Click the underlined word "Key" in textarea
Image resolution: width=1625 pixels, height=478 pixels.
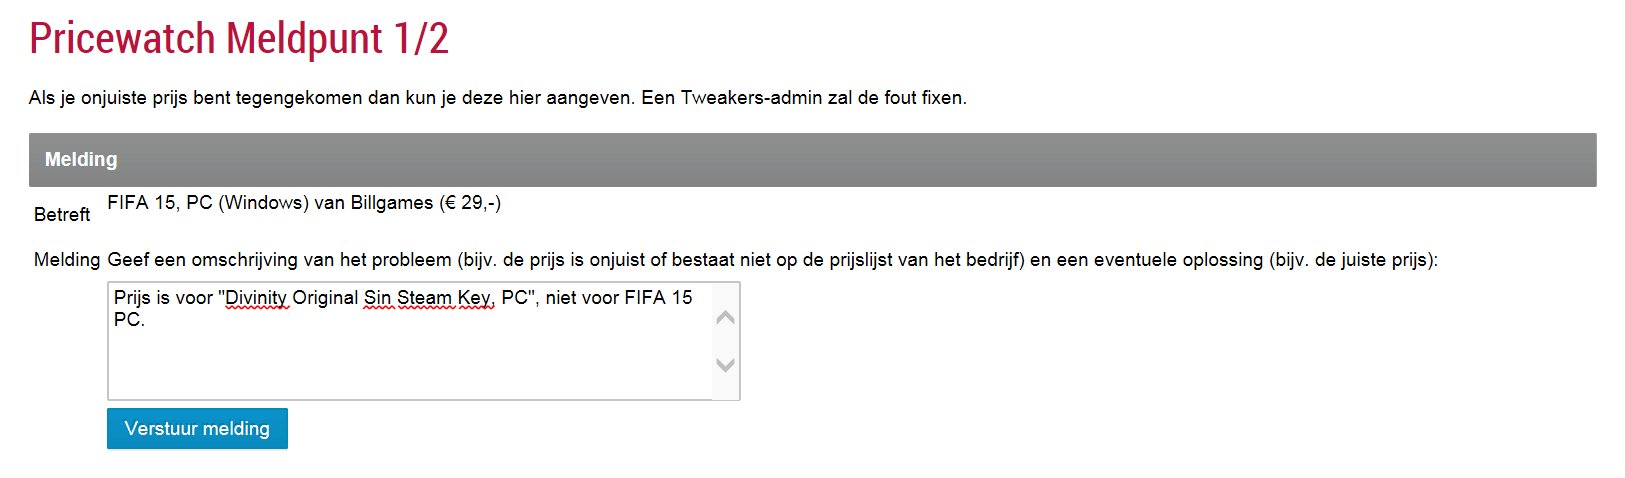(x=474, y=298)
